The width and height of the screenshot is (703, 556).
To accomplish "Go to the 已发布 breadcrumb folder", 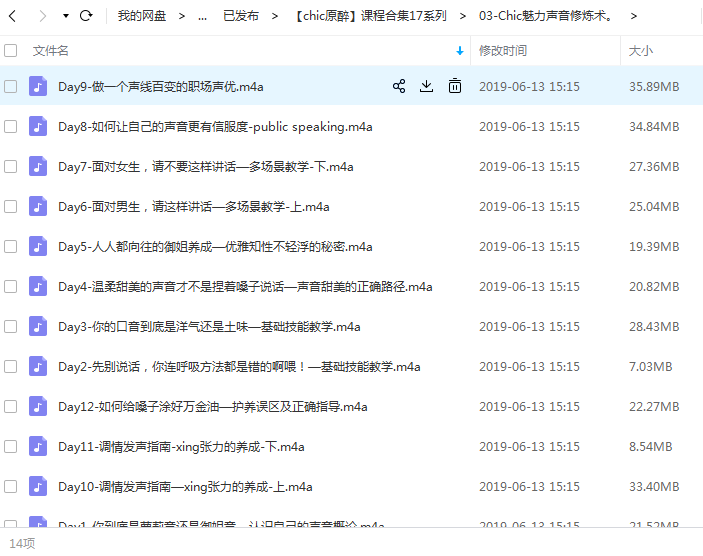I will 240,16.
